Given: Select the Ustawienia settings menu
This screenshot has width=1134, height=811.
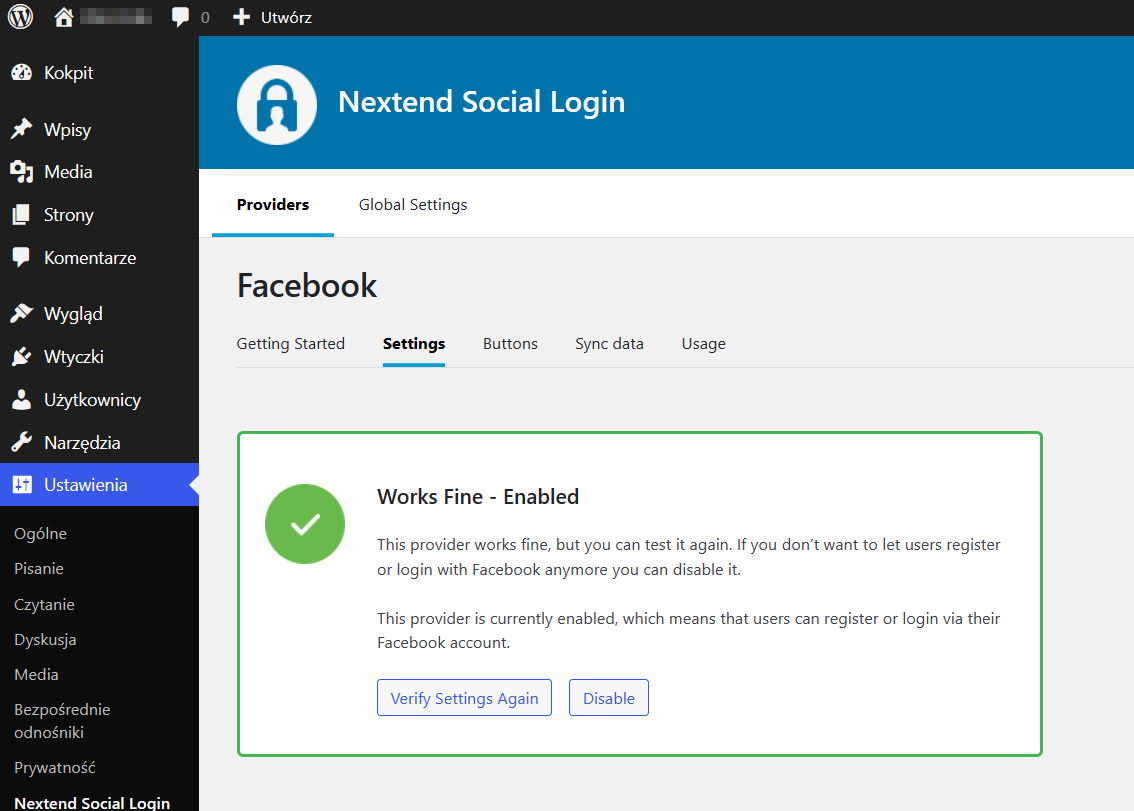Looking at the screenshot, I should tap(85, 485).
